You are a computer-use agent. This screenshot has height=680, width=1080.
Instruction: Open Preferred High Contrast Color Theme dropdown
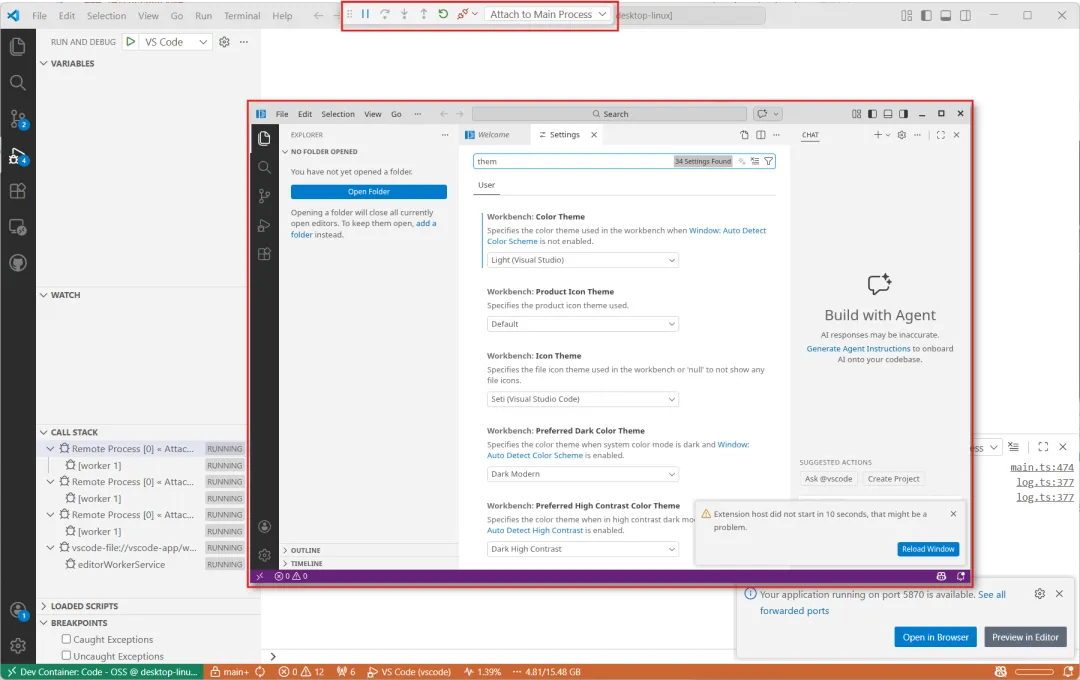[x=582, y=549]
